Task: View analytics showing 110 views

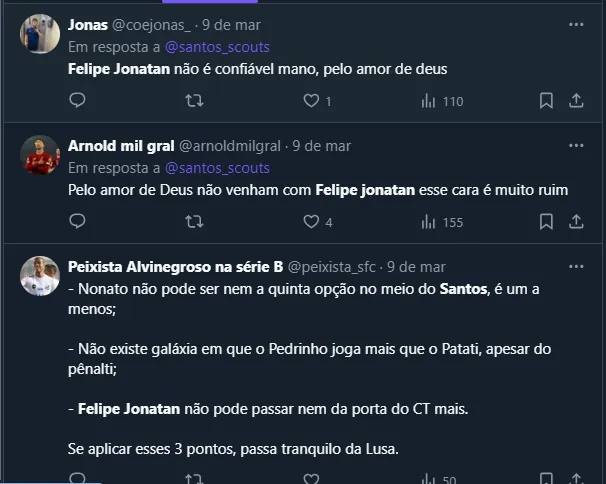Action: [429, 100]
